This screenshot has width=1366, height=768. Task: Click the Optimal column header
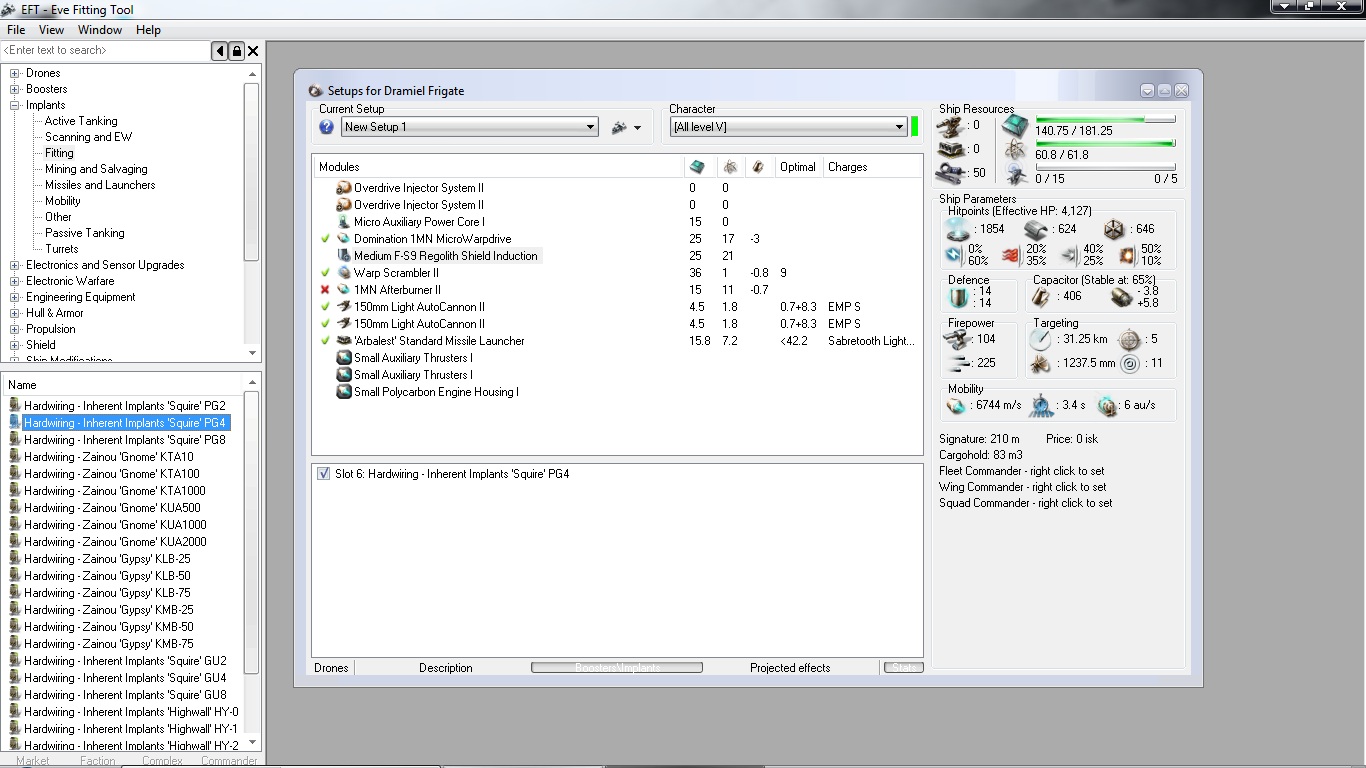pyautogui.click(x=797, y=167)
